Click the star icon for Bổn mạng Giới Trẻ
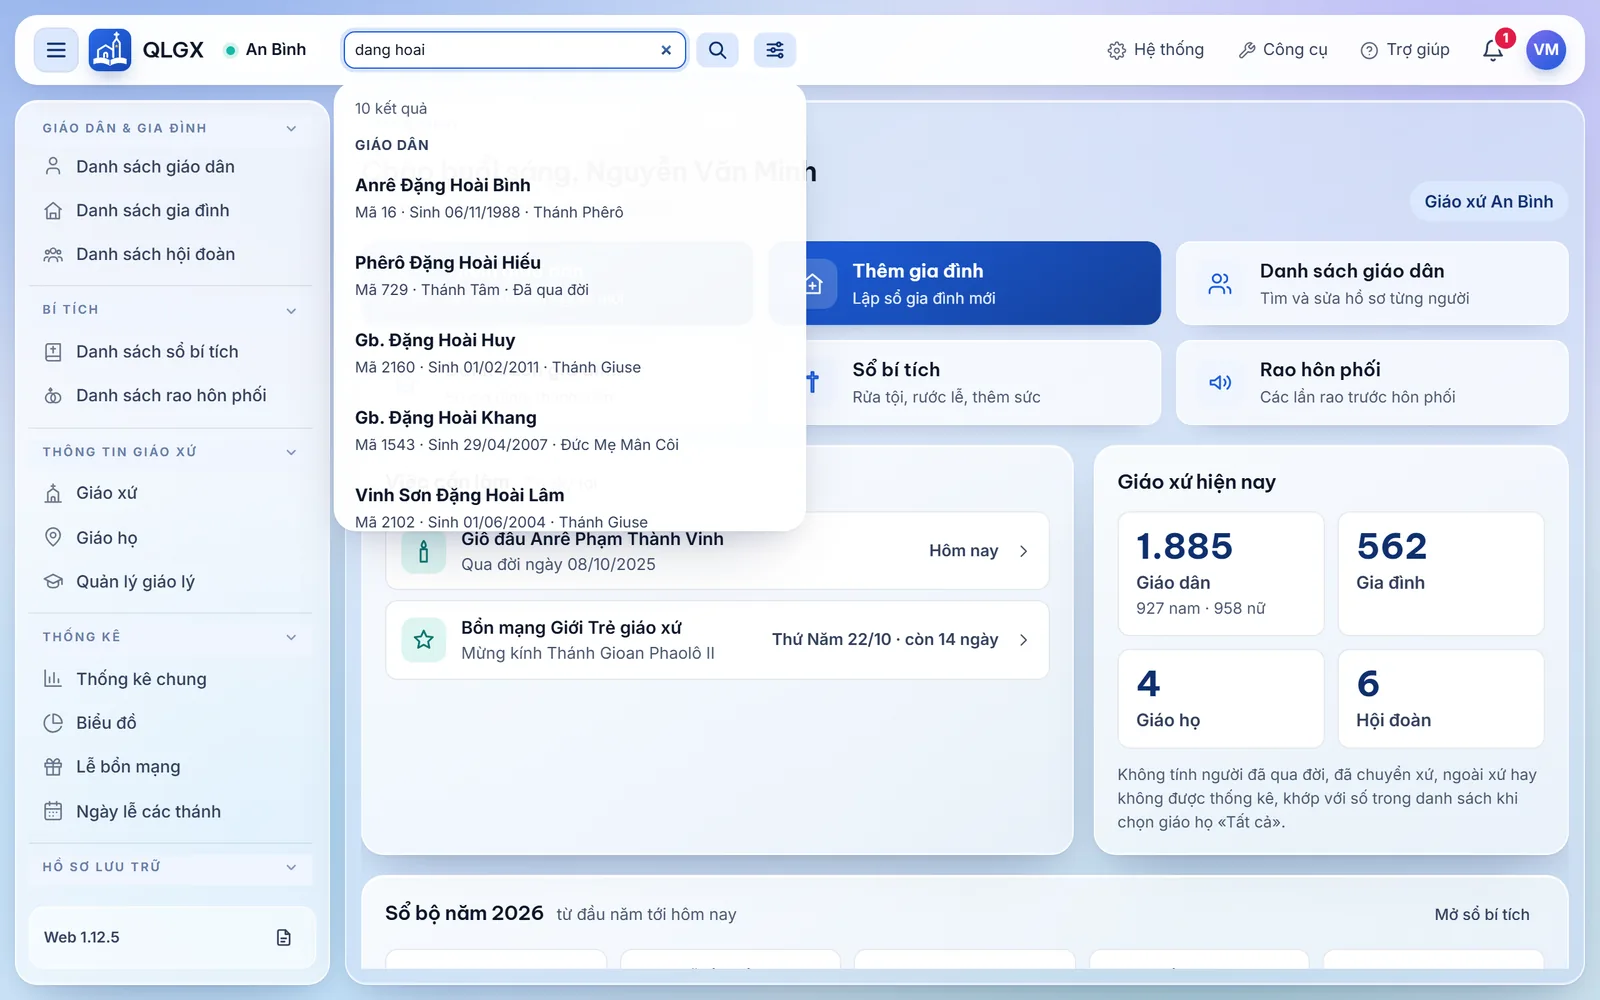The height and width of the screenshot is (1000, 1600). point(424,640)
